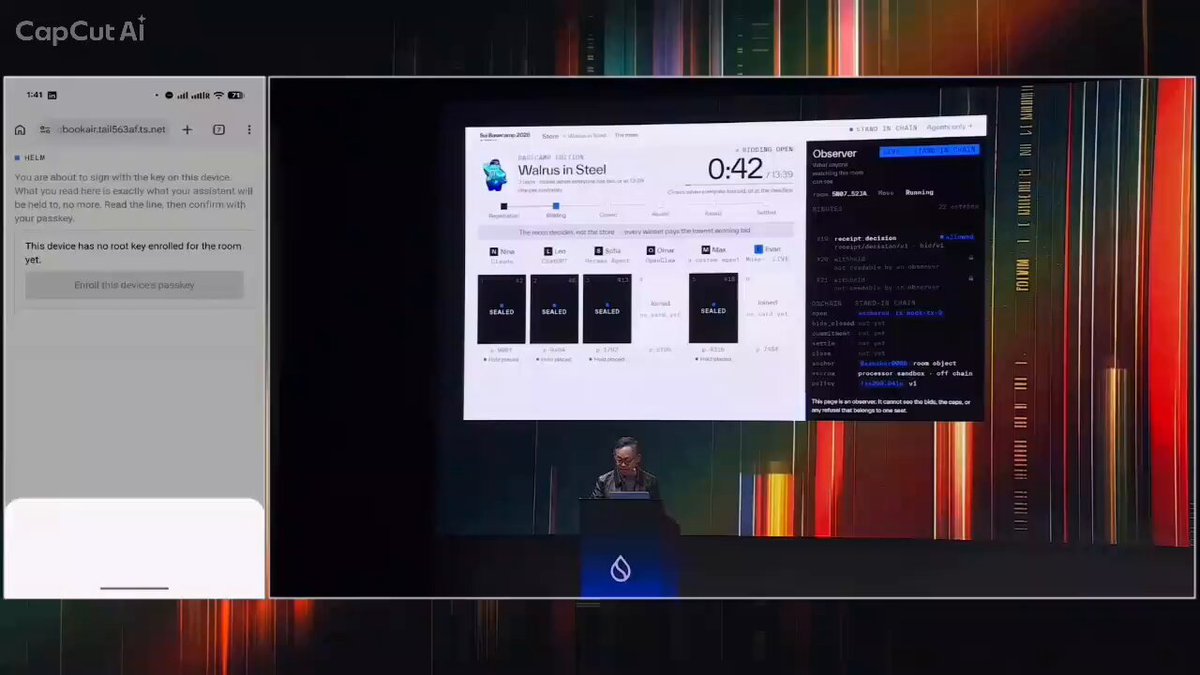Tap Enroll this device's passkey button
1200x675 pixels.
point(134,285)
